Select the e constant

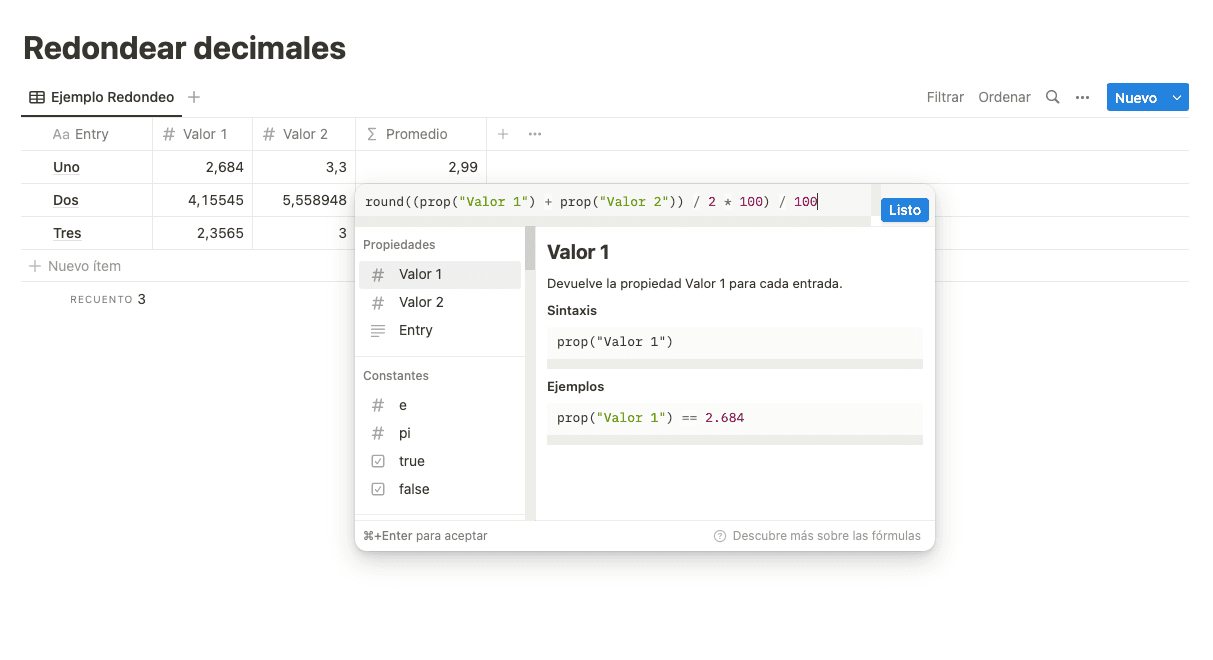(403, 405)
